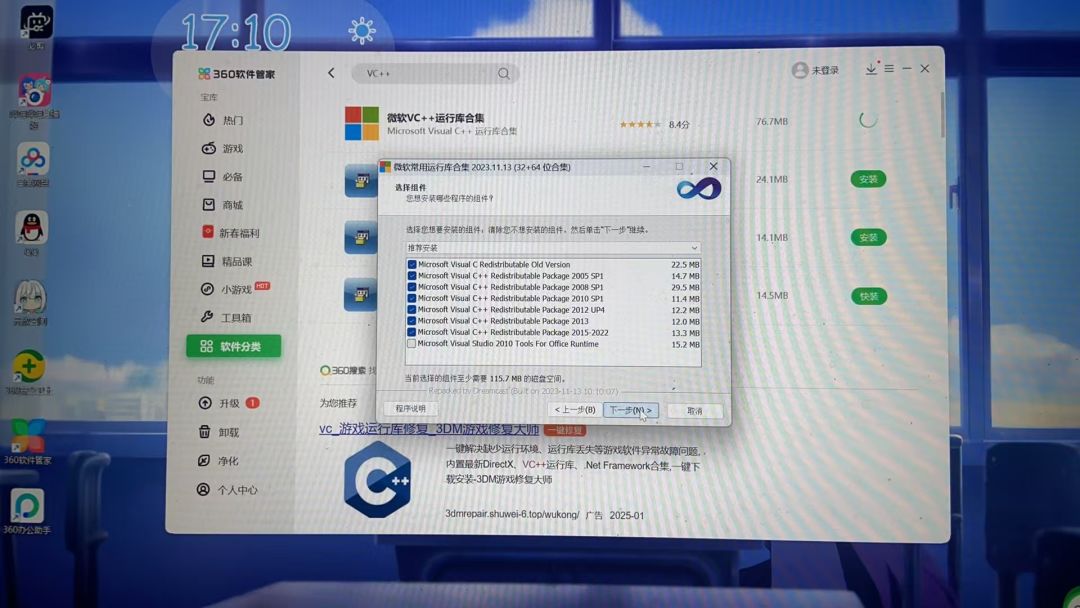Check Visual Studio 2010 Tools For Office Runtime
The width and height of the screenshot is (1080, 608).
click(x=412, y=344)
